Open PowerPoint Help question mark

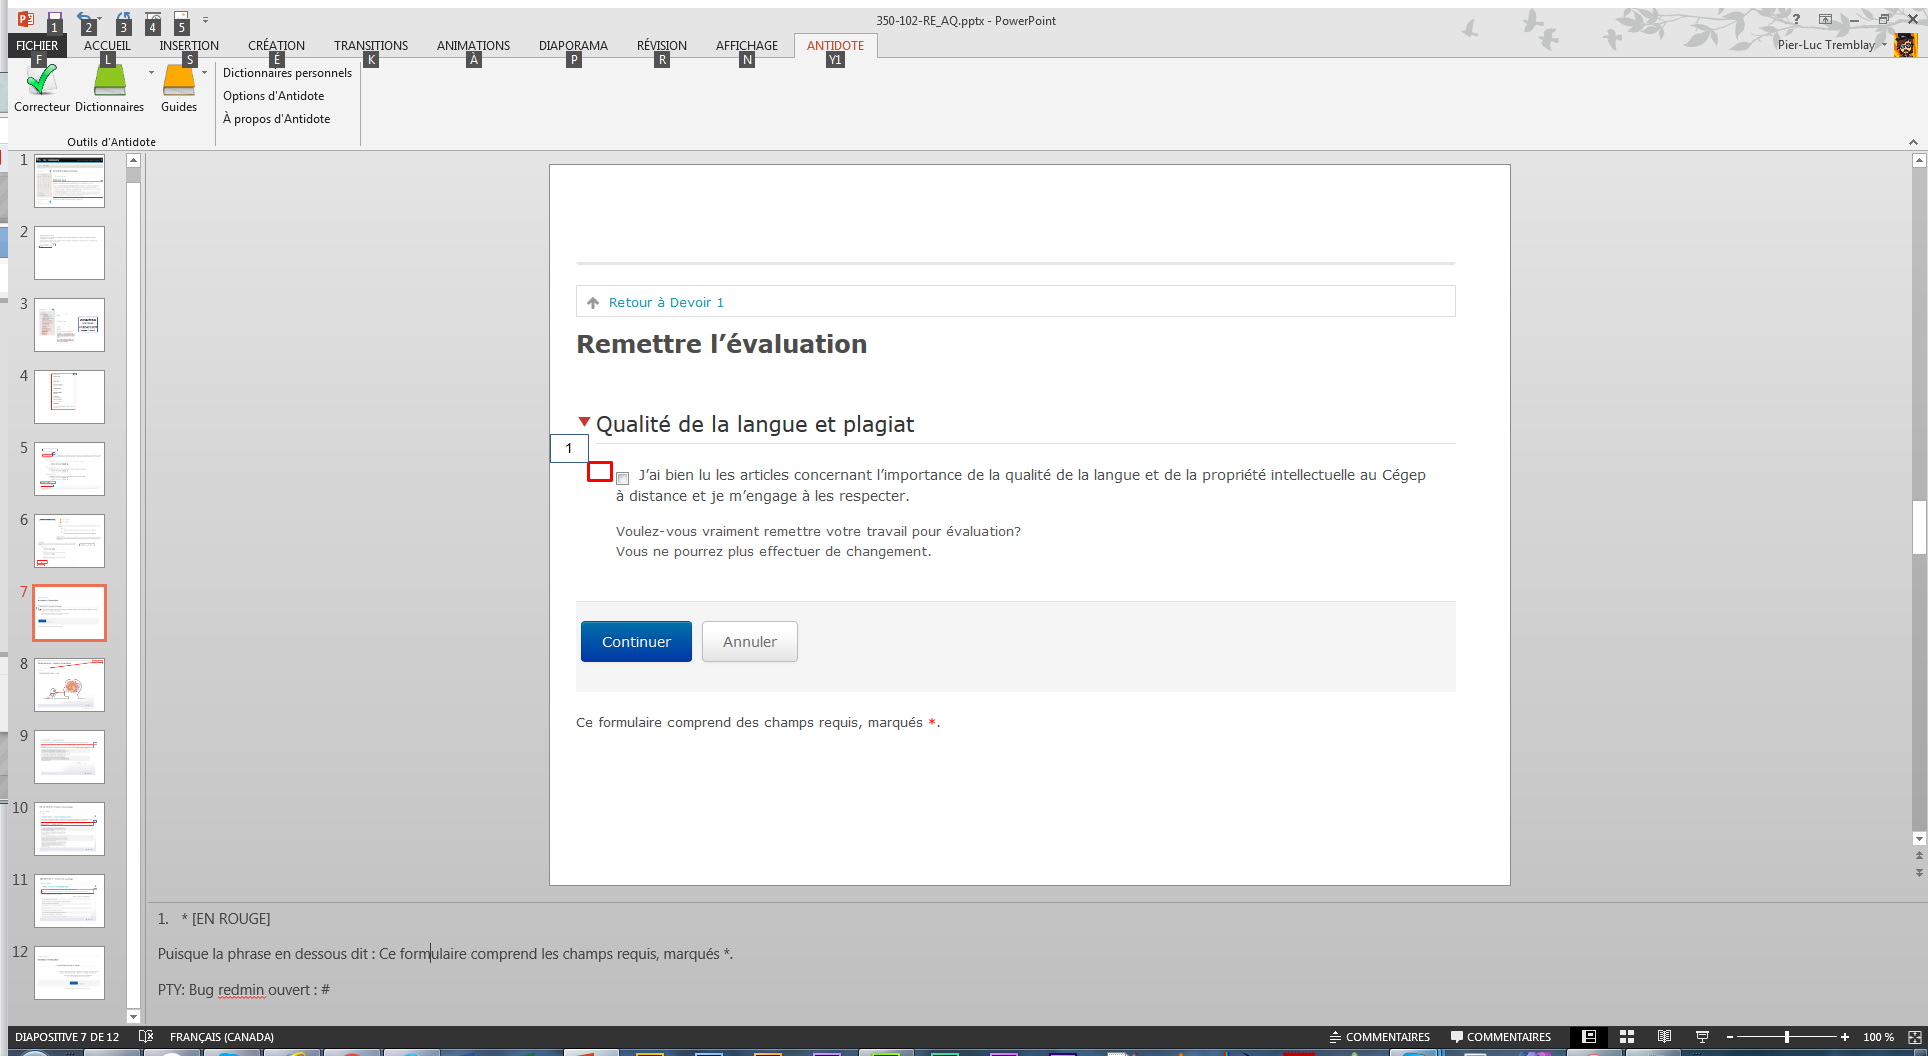tap(1796, 19)
